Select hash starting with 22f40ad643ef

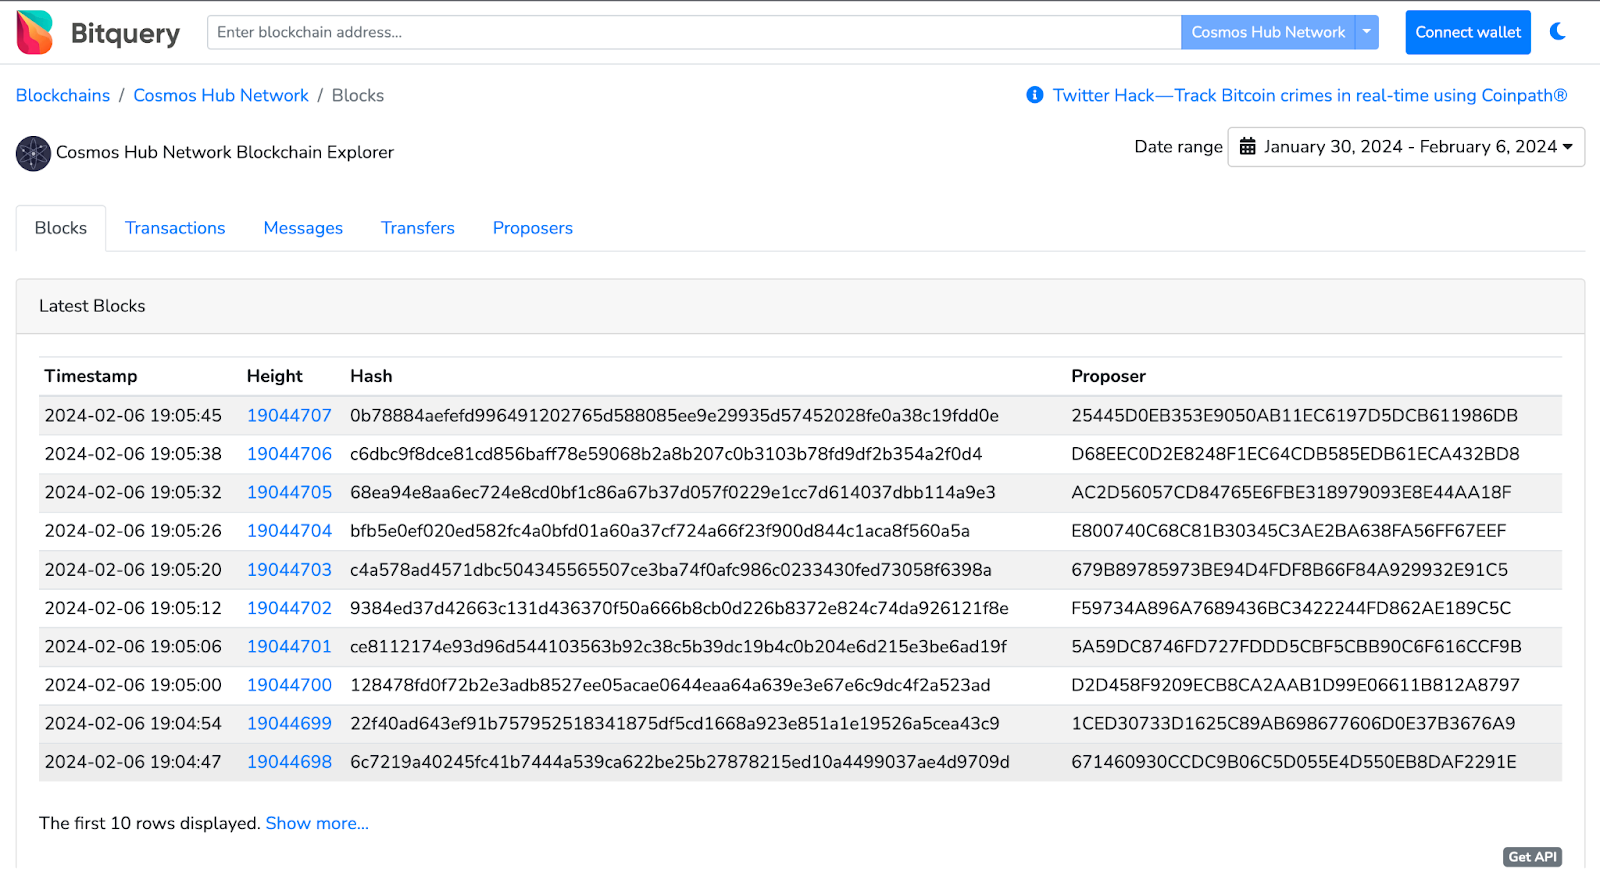click(675, 724)
